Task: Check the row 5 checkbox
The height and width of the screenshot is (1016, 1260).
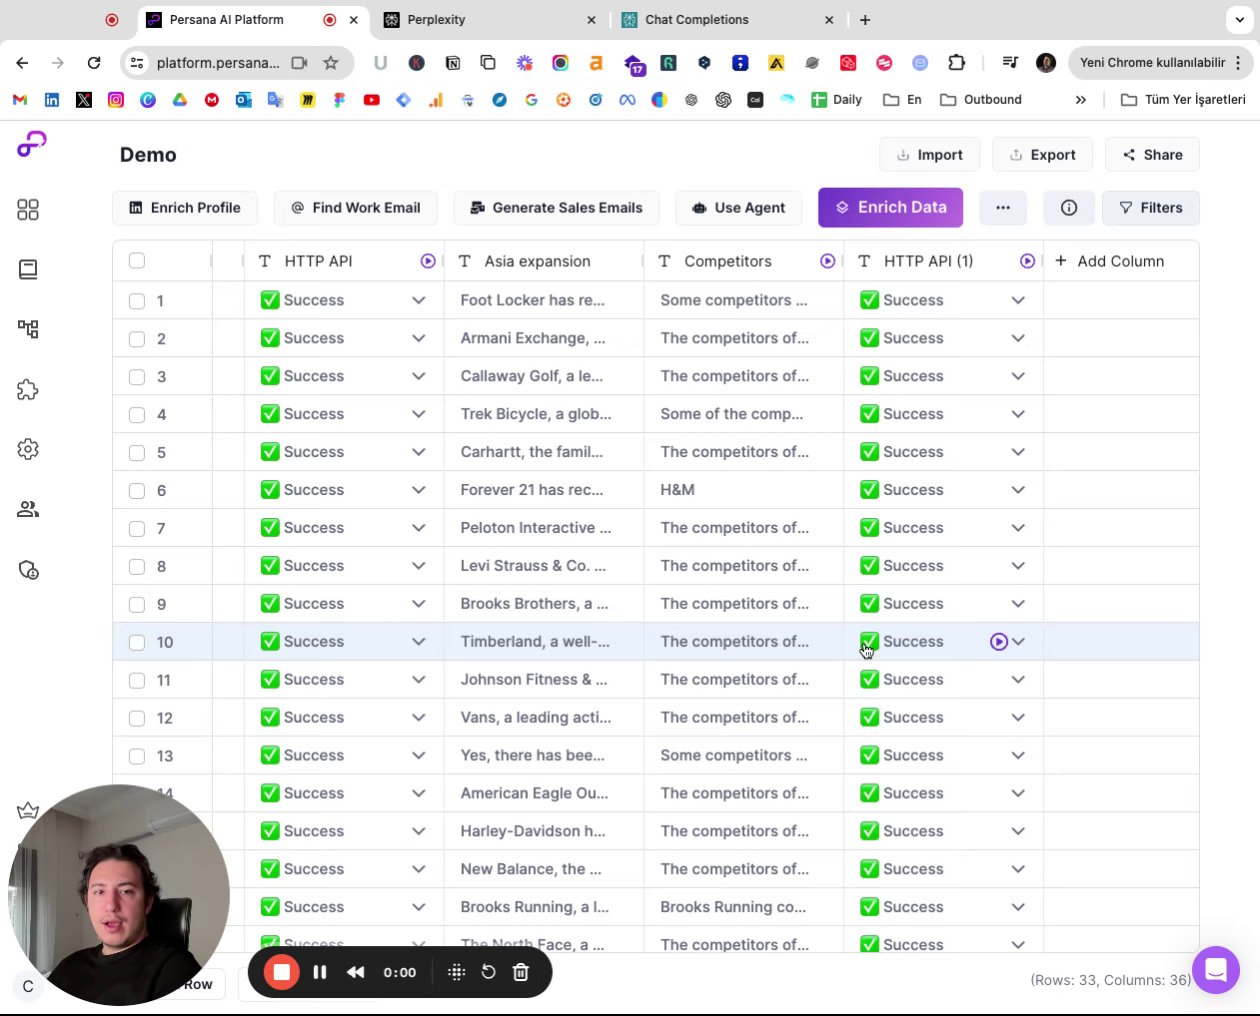Action: pos(137,453)
